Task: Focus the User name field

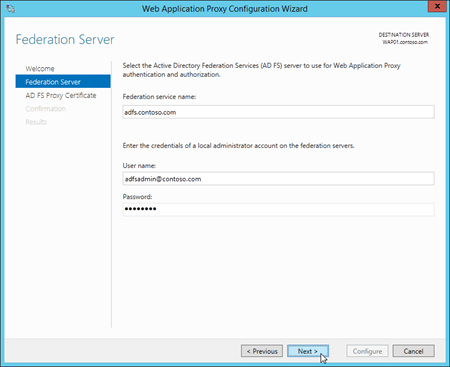Action: [x=278, y=179]
